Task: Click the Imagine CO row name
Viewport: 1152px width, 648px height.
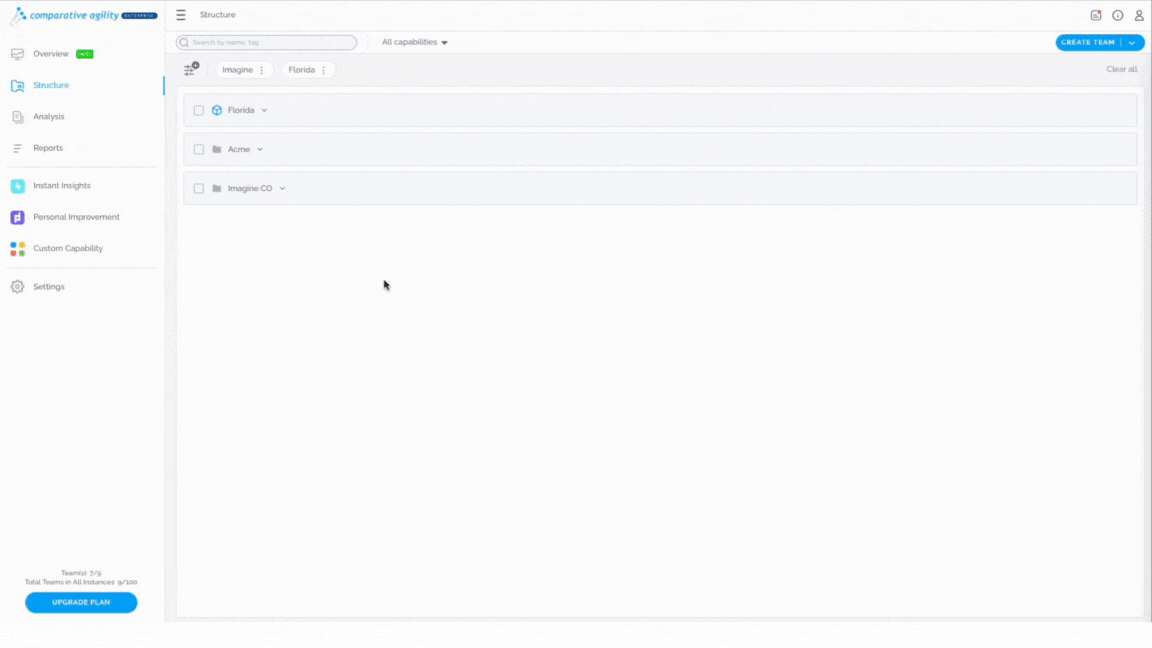Action: (x=250, y=188)
